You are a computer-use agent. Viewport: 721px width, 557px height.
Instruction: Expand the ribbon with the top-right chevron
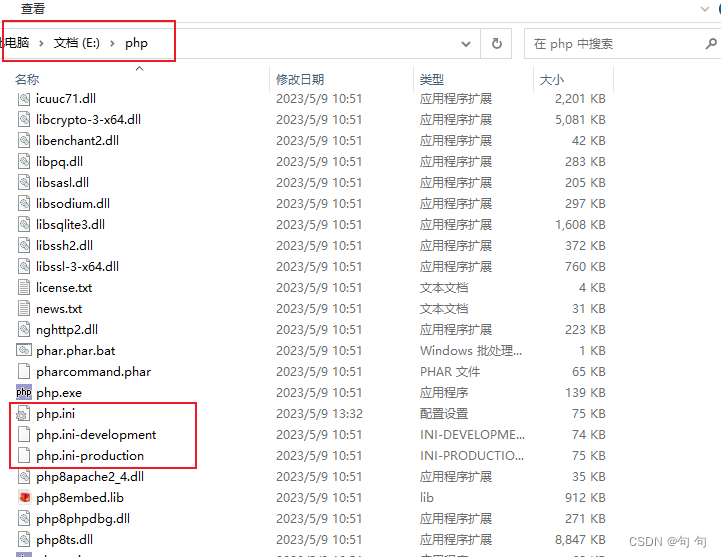[x=704, y=9]
